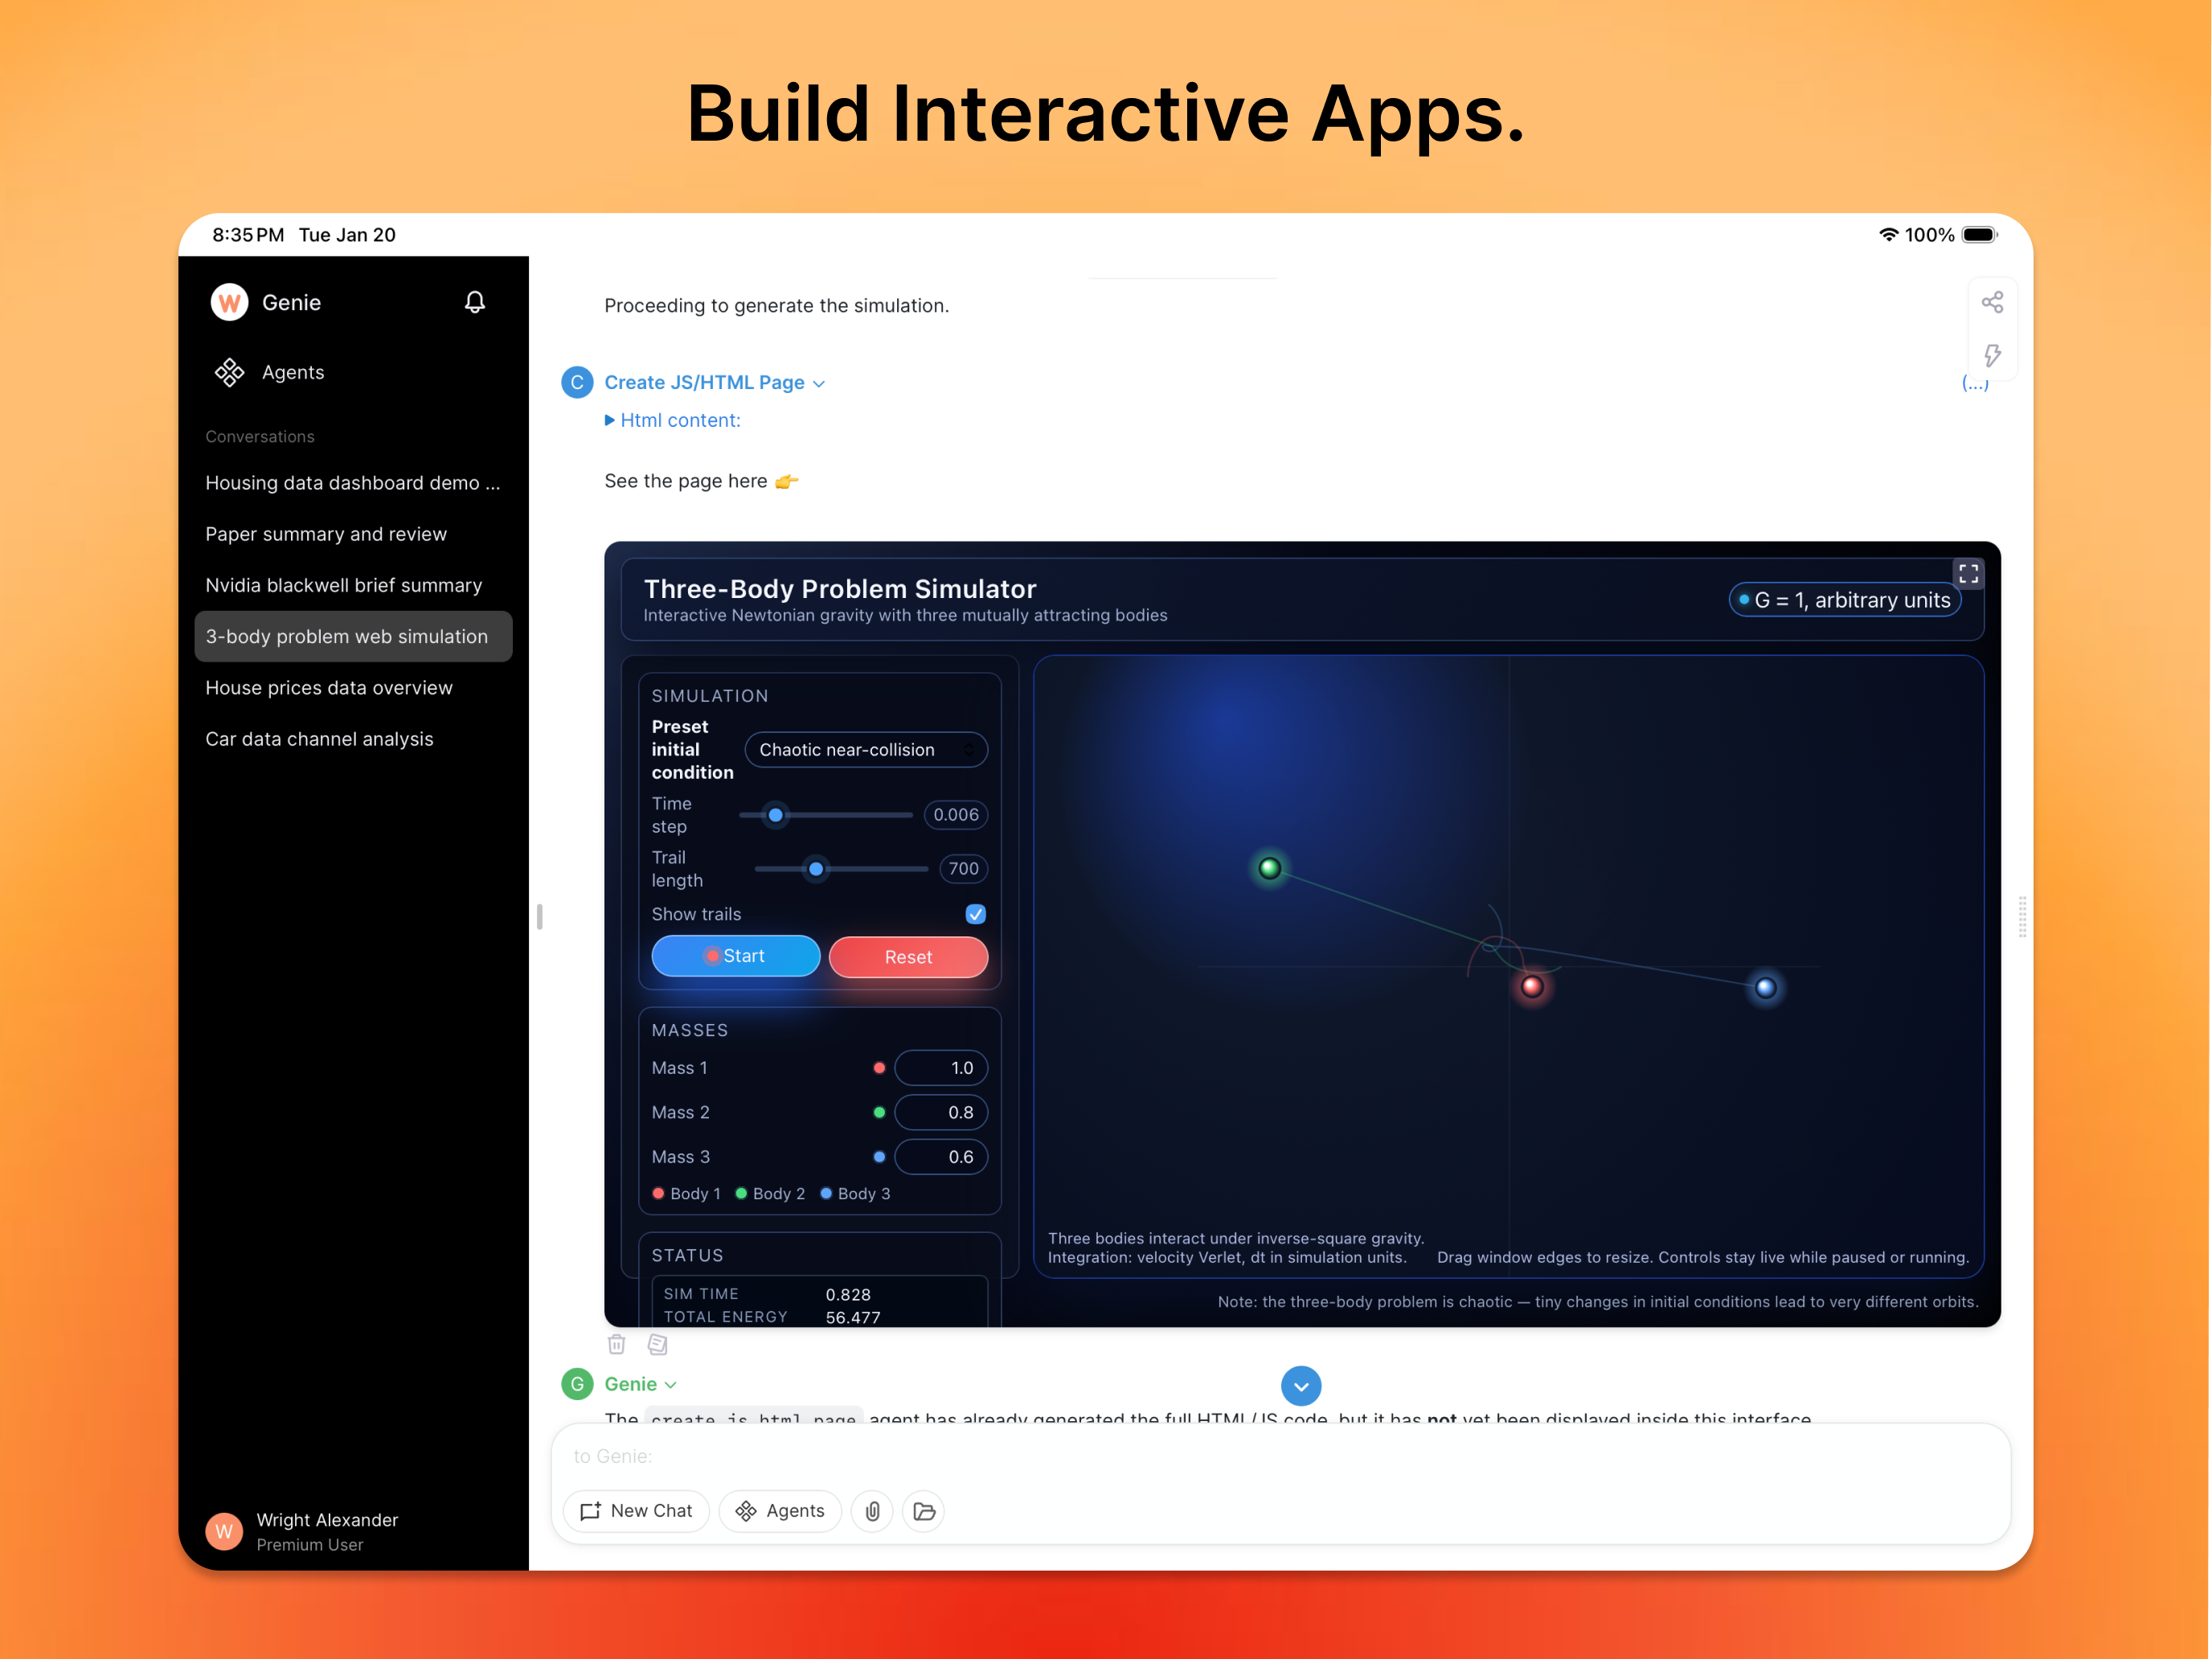The image size is (2212, 1659).
Task: Delete message using trash icon
Action: click(x=617, y=1345)
